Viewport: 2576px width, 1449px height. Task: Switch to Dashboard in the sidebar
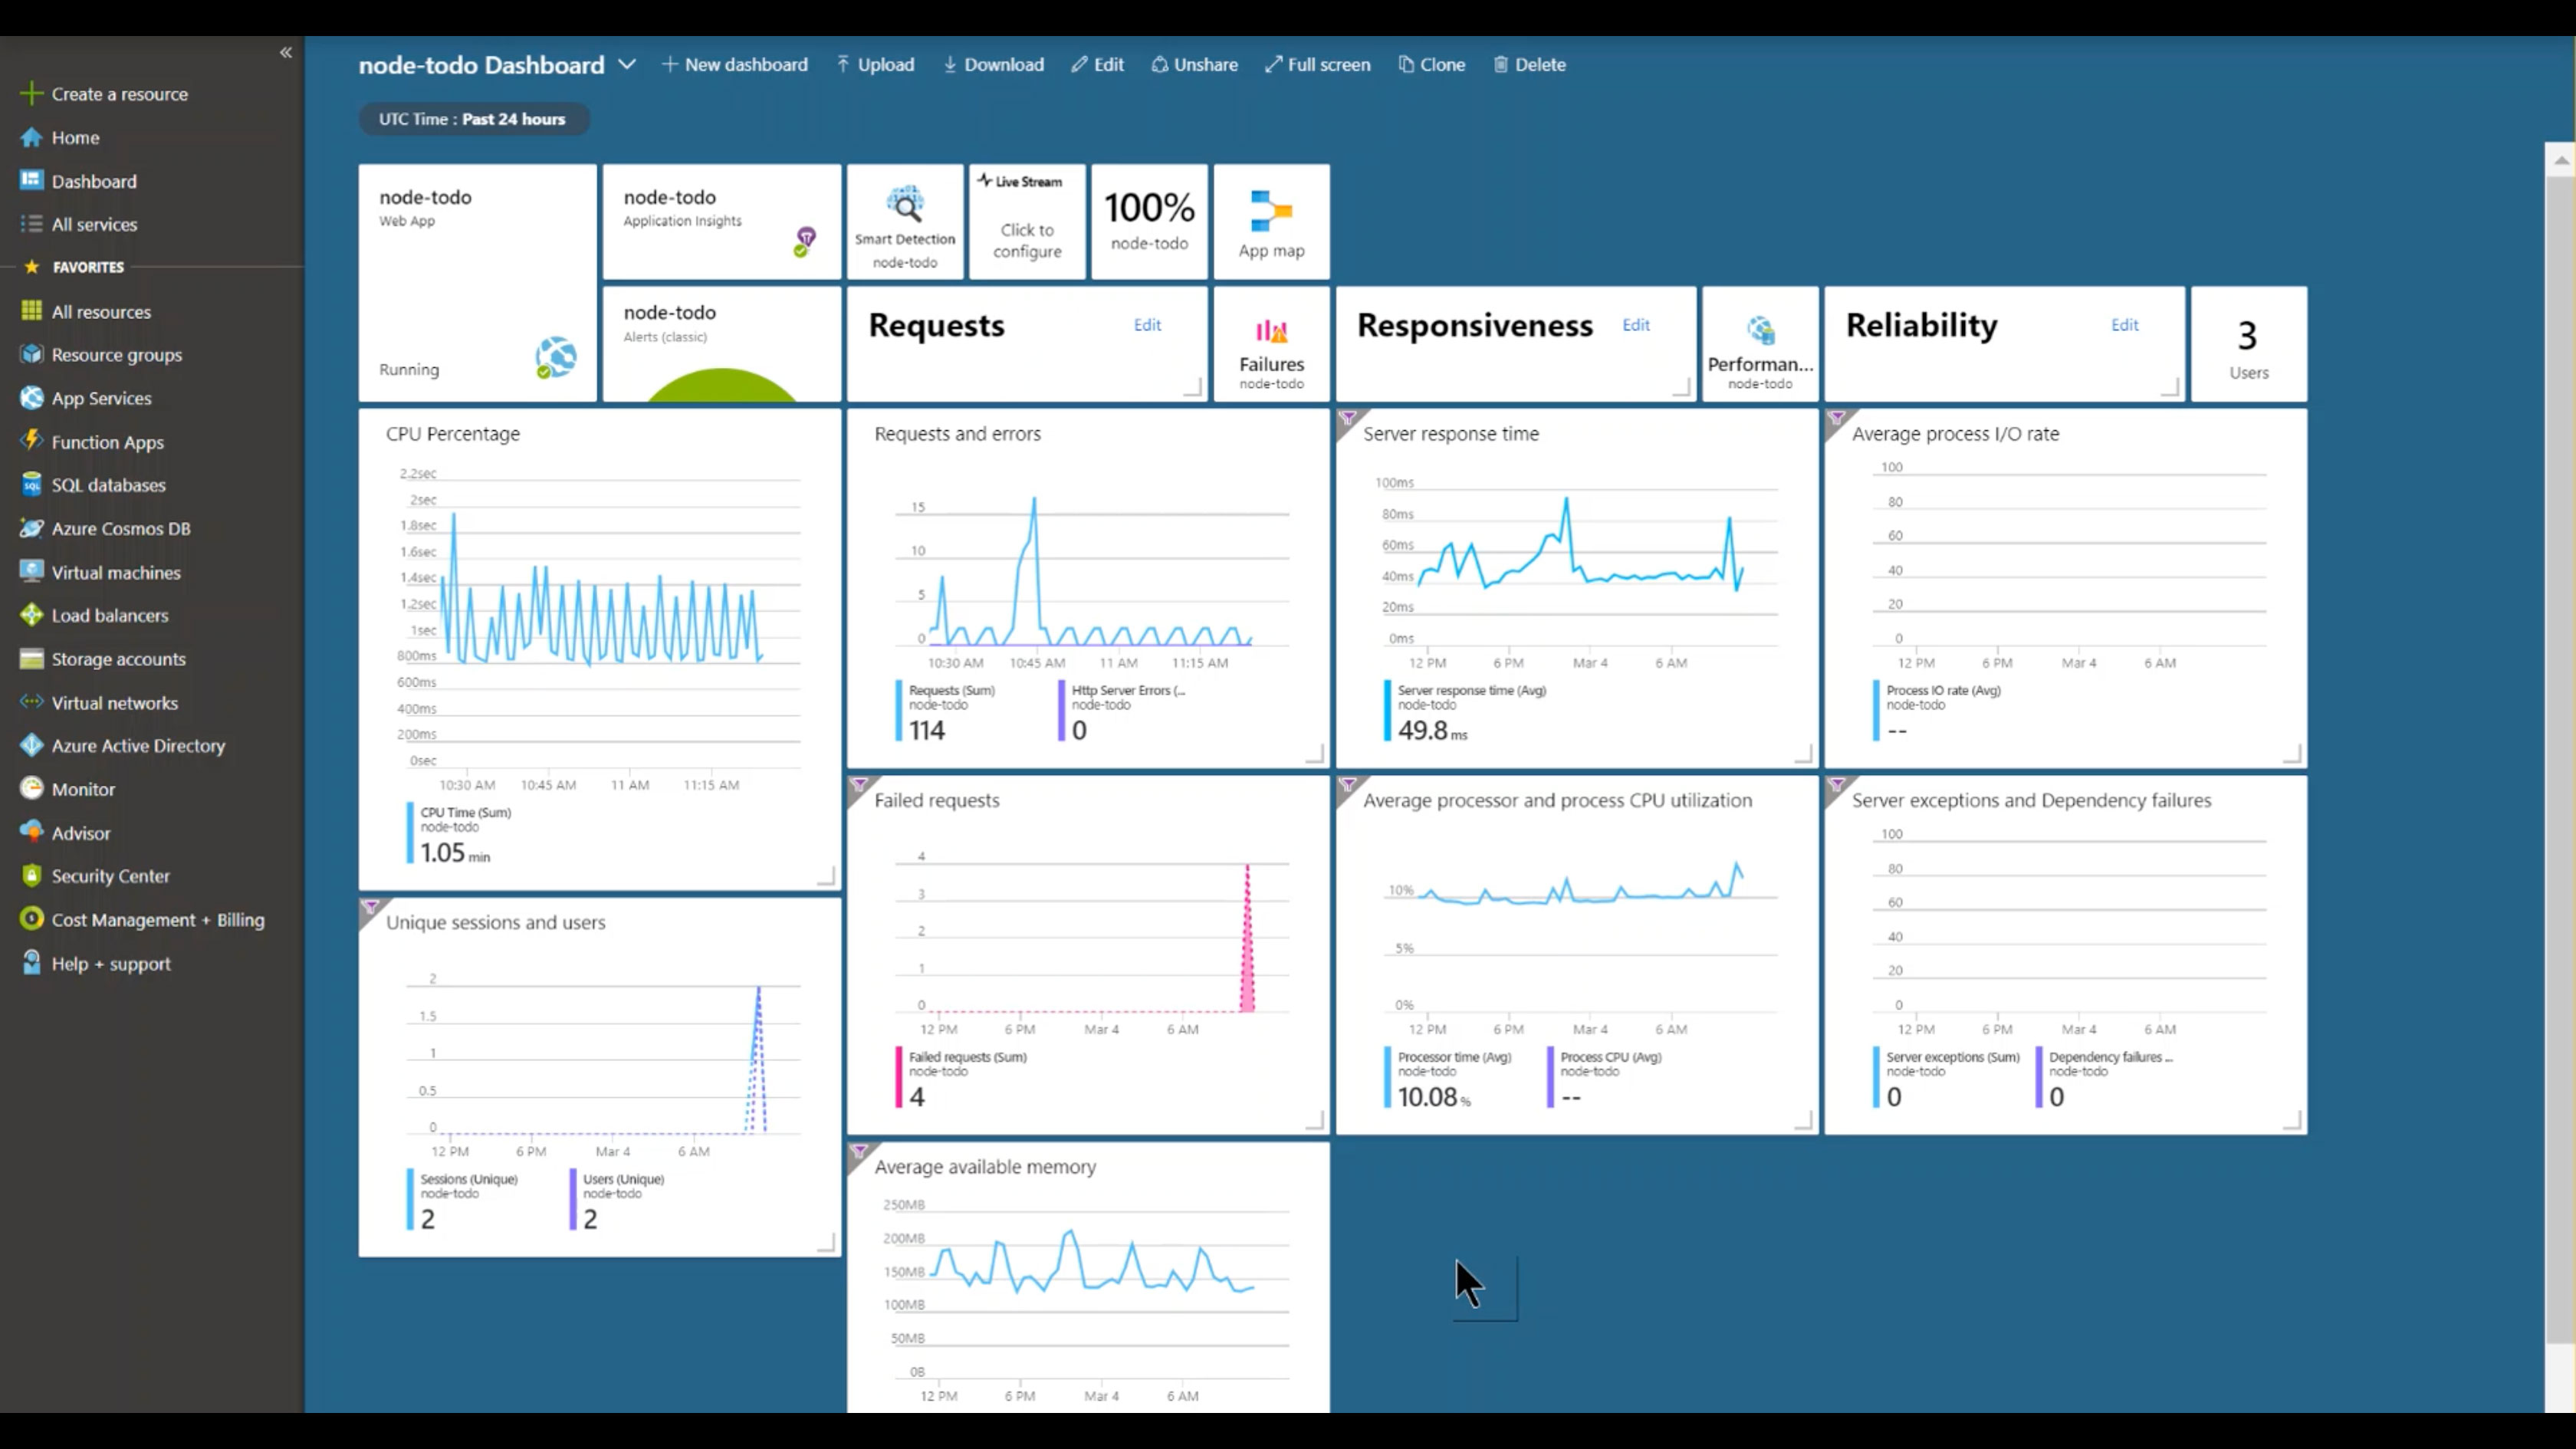point(95,181)
